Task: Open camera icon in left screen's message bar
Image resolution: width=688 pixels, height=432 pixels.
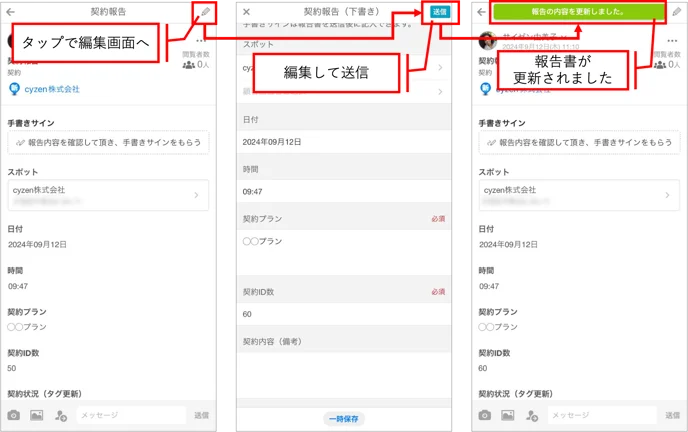Action: coord(14,415)
